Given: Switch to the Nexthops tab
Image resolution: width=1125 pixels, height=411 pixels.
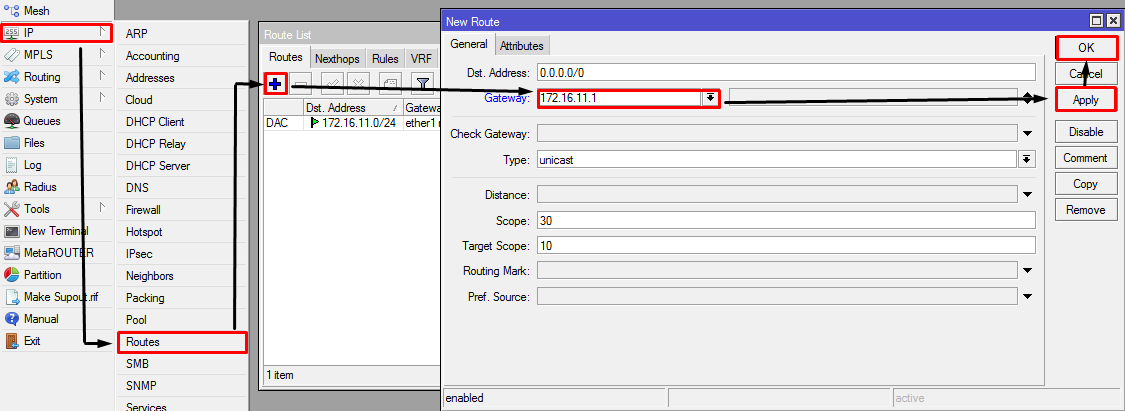Looking at the screenshot, I should pos(337,59).
